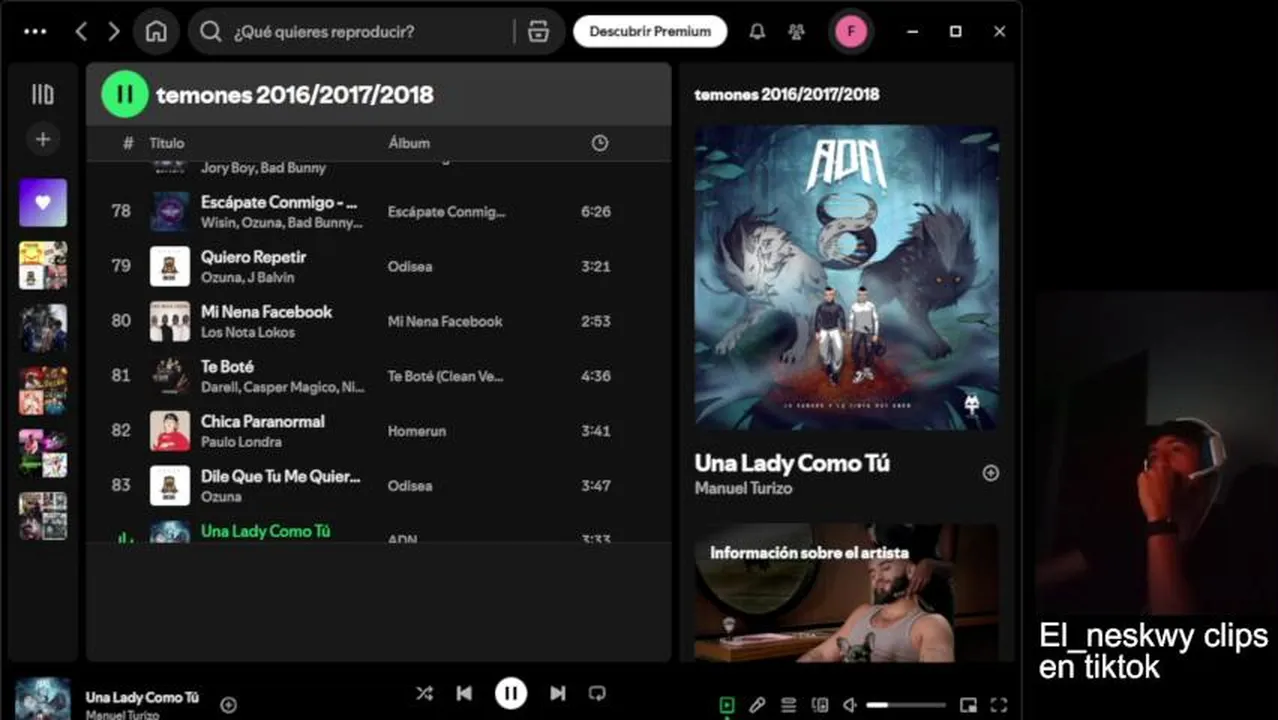The width and height of the screenshot is (1278, 720).
Task: Open artist link 'Paulo Londra'
Action: (241, 442)
